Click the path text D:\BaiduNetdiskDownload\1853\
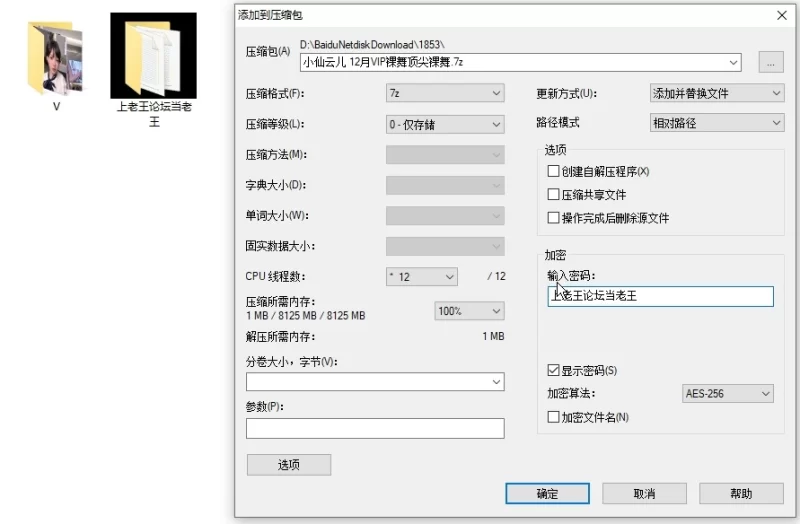This screenshot has height=524, width=800. 372,45
